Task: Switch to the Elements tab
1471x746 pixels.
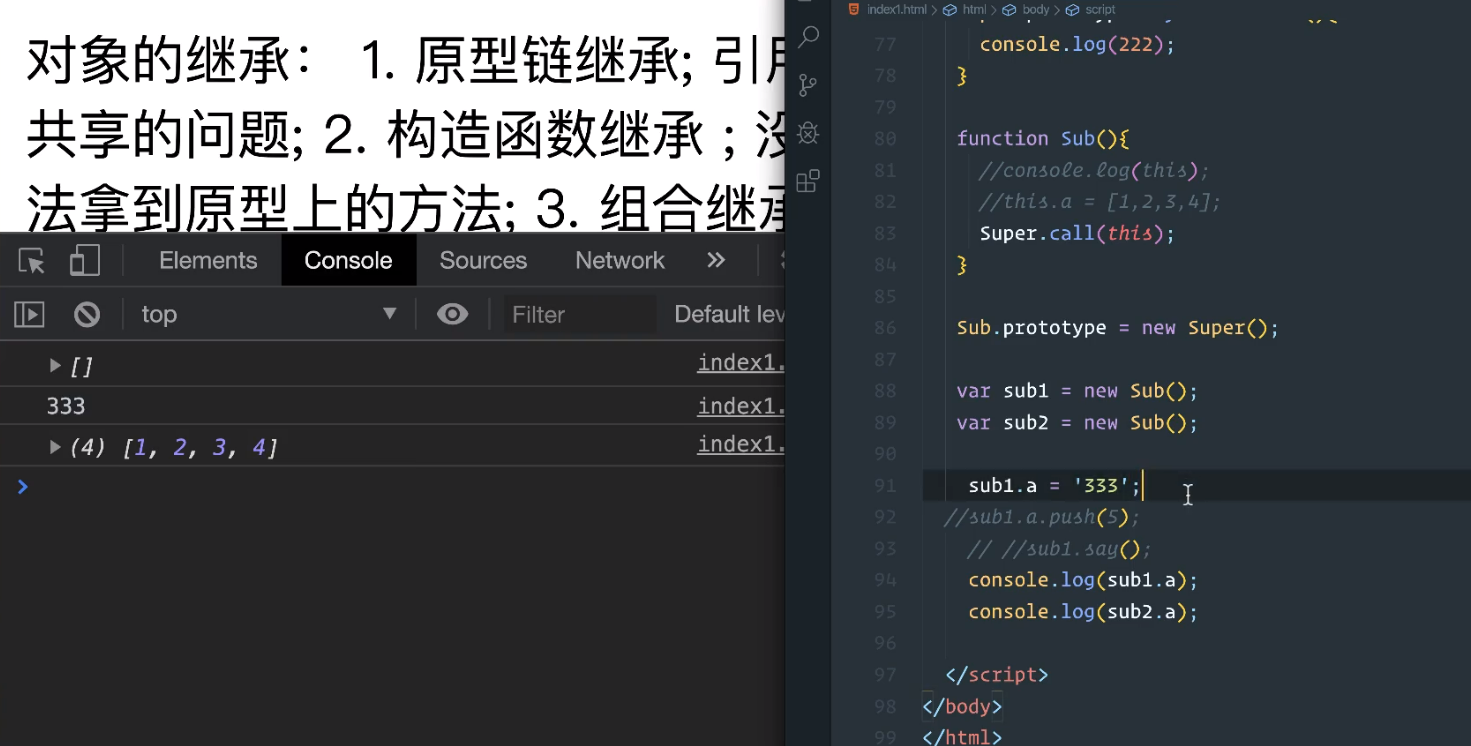Action: point(208,260)
